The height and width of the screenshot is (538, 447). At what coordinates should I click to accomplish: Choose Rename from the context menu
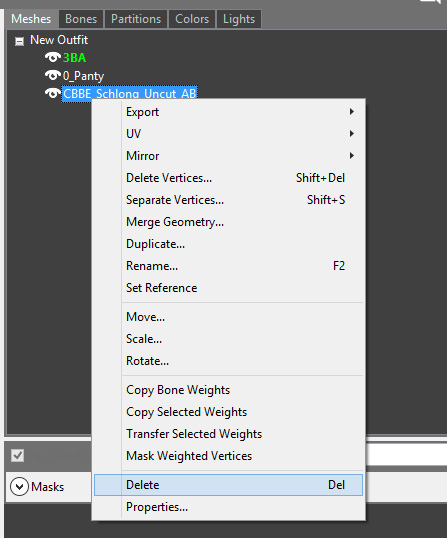[x=228, y=266]
